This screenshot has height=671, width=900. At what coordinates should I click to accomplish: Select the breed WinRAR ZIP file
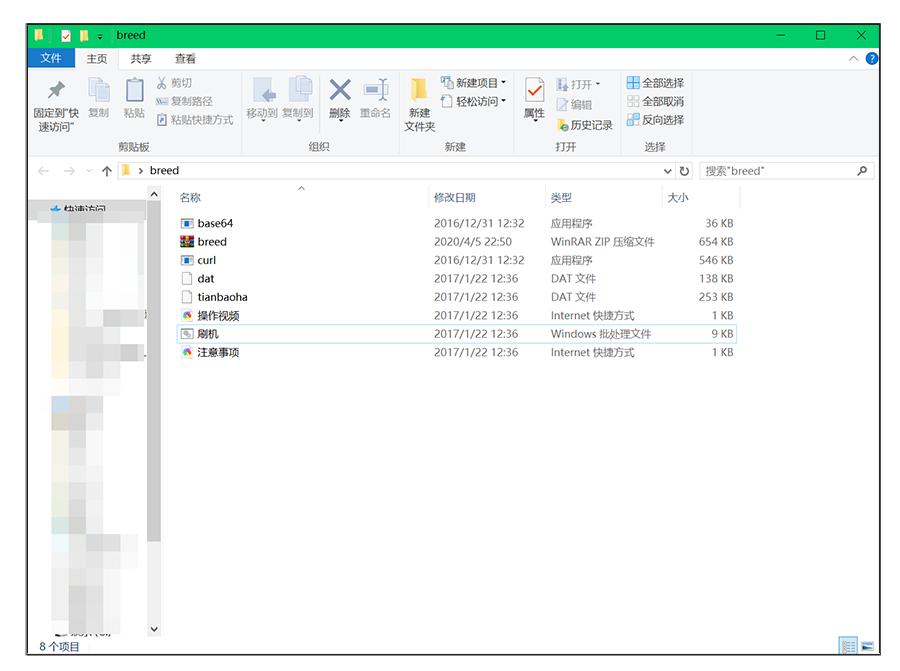(x=456, y=242)
